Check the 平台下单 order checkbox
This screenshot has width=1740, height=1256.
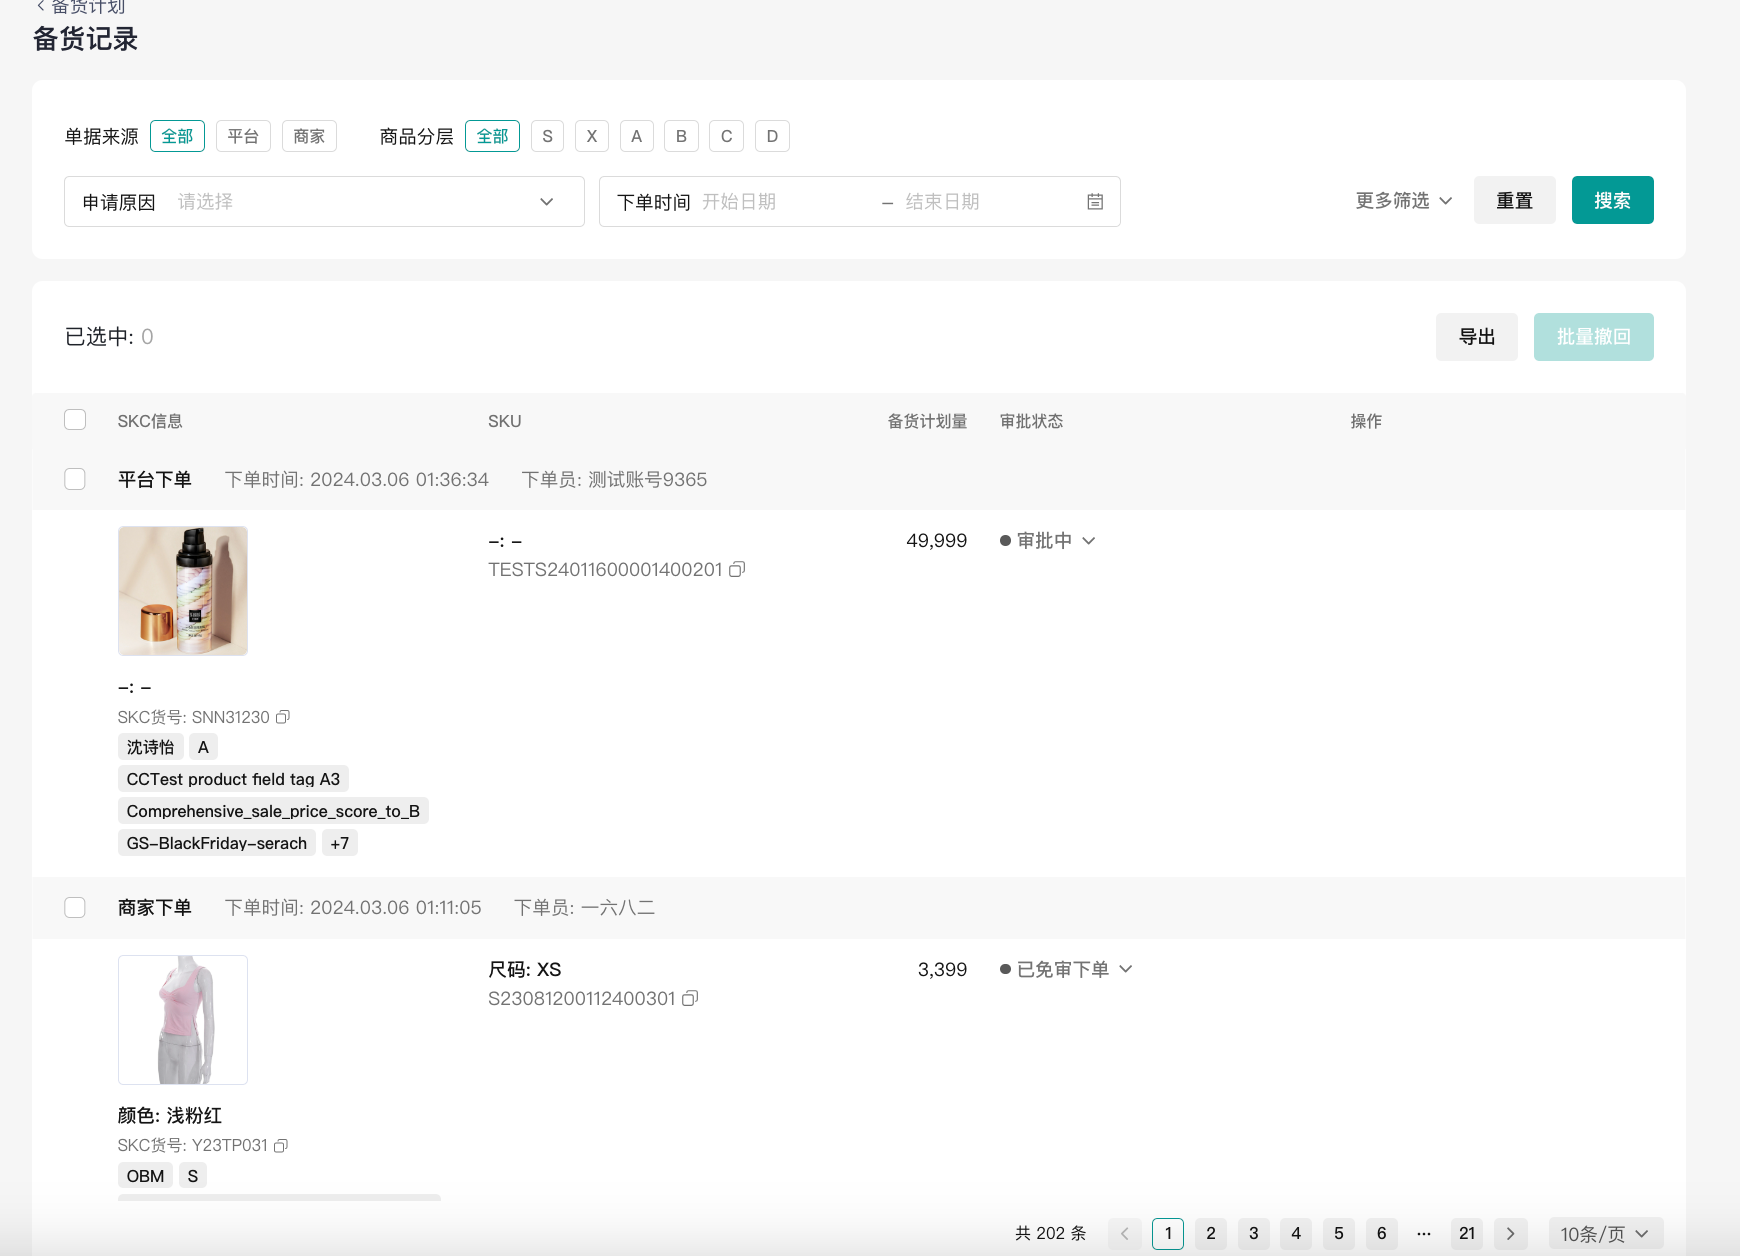[75, 479]
